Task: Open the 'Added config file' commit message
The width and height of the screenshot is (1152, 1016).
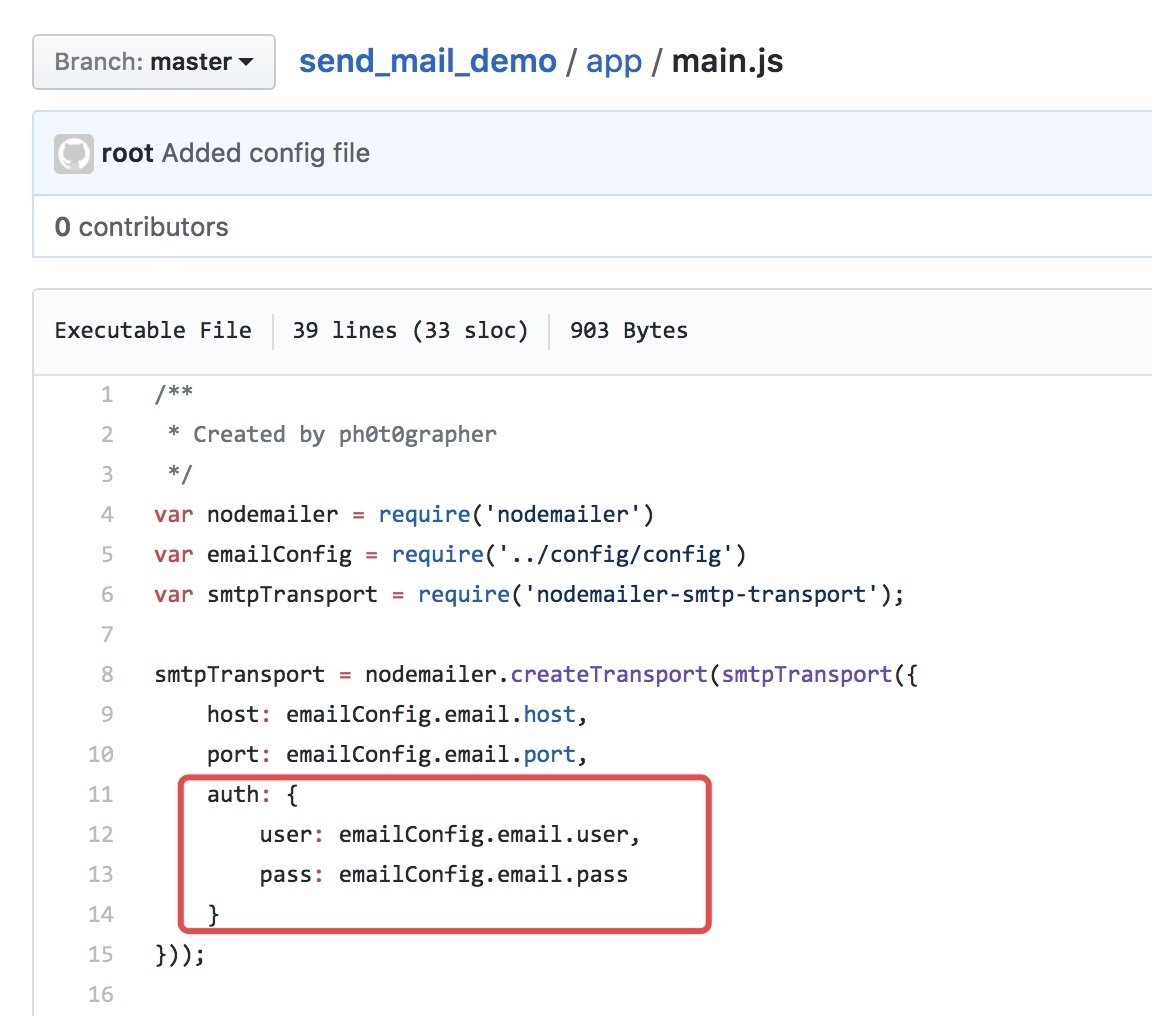Action: (265, 154)
